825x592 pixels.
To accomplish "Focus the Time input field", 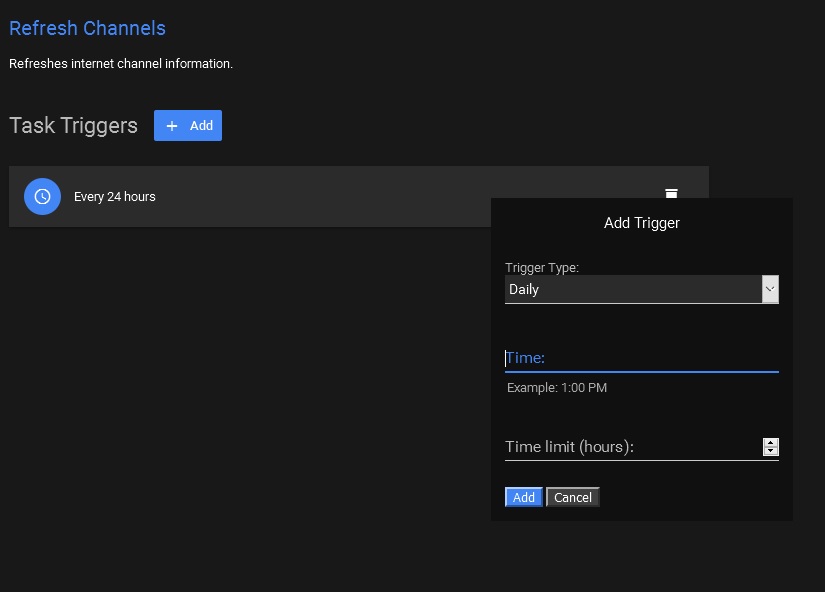I will pyautogui.click(x=640, y=358).
